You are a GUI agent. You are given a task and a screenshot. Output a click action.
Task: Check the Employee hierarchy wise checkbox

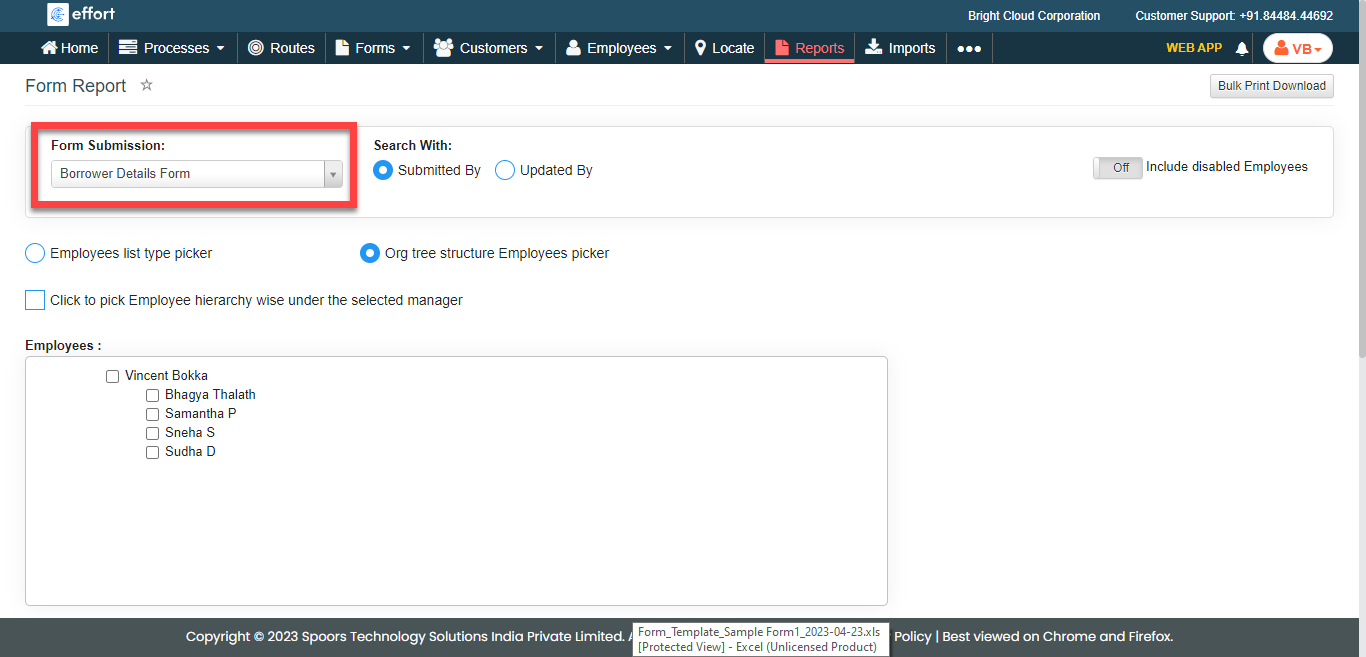35,300
